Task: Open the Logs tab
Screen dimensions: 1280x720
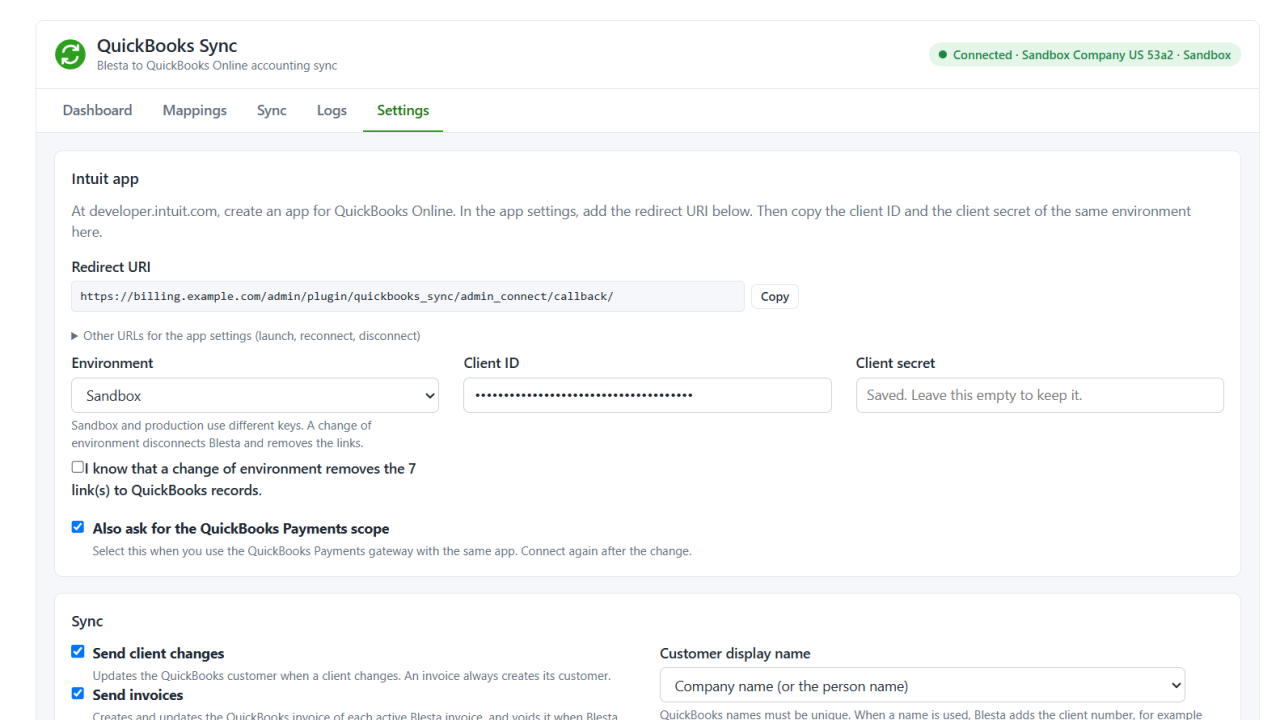Action: [x=332, y=110]
